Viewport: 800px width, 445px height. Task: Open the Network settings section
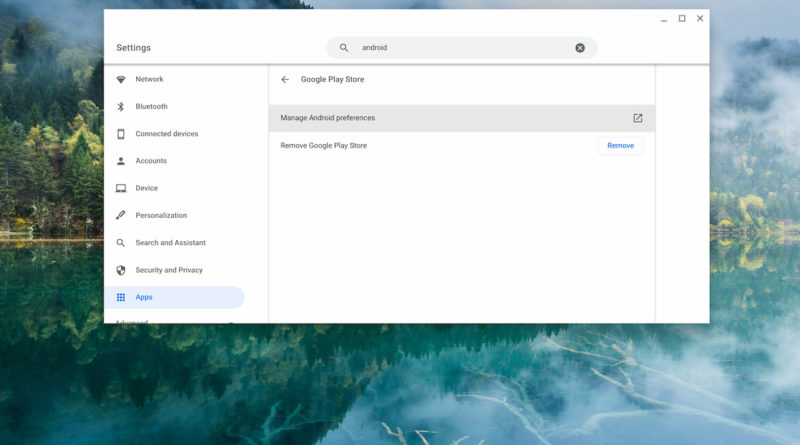point(149,79)
